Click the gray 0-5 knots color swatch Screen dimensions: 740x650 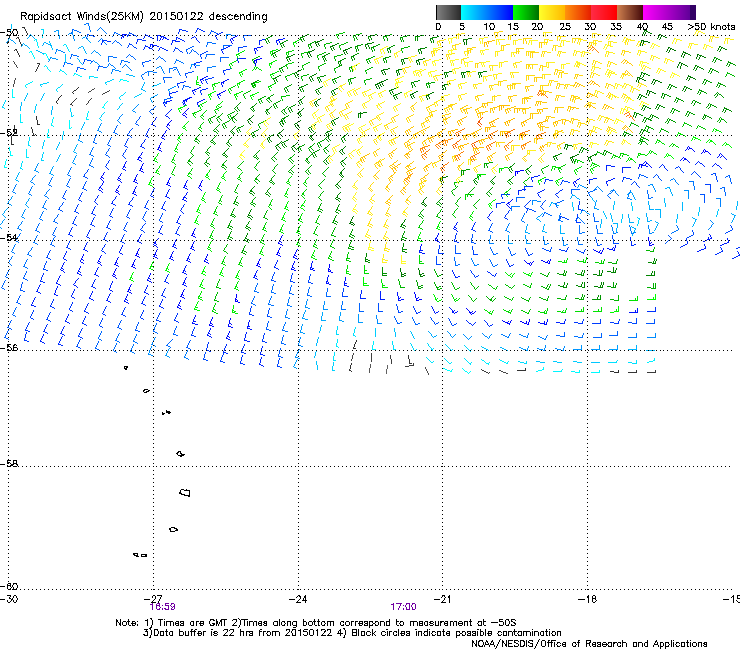coord(448,12)
